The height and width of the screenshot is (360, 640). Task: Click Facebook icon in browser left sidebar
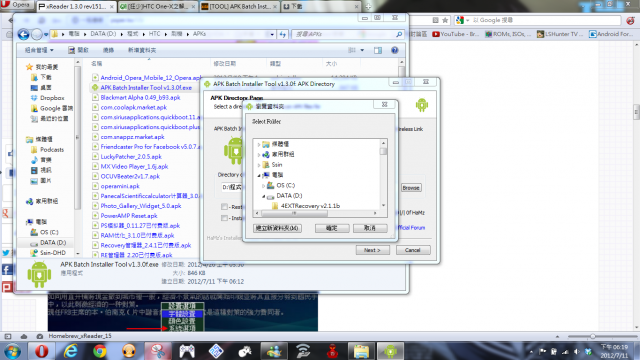point(7,270)
